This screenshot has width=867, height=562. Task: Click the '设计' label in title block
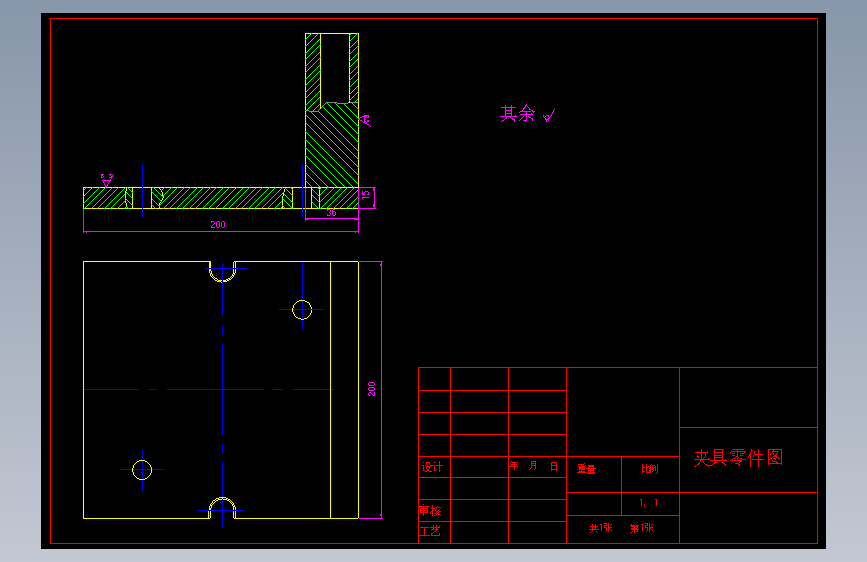(432, 467)
